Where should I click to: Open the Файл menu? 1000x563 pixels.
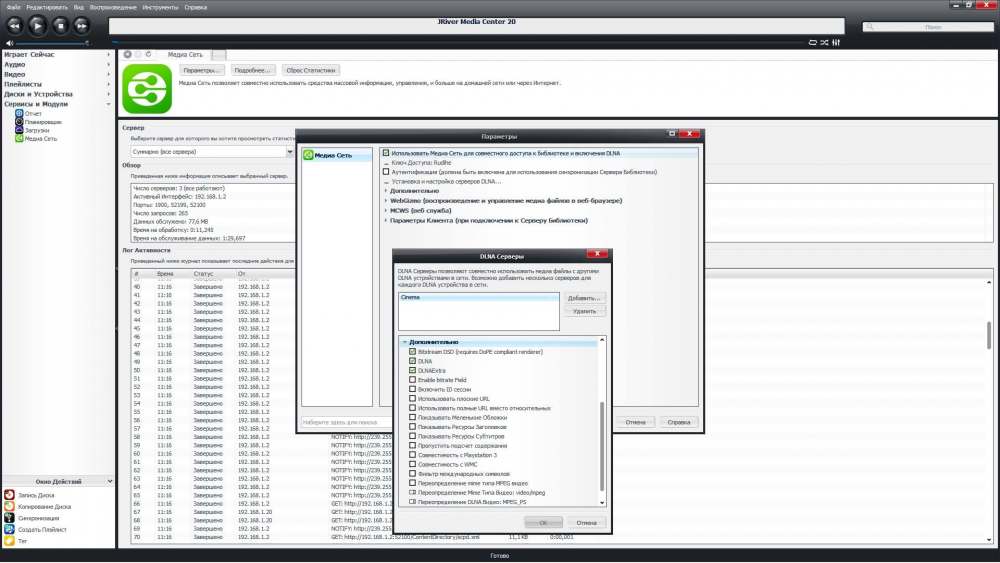[13, 7]
